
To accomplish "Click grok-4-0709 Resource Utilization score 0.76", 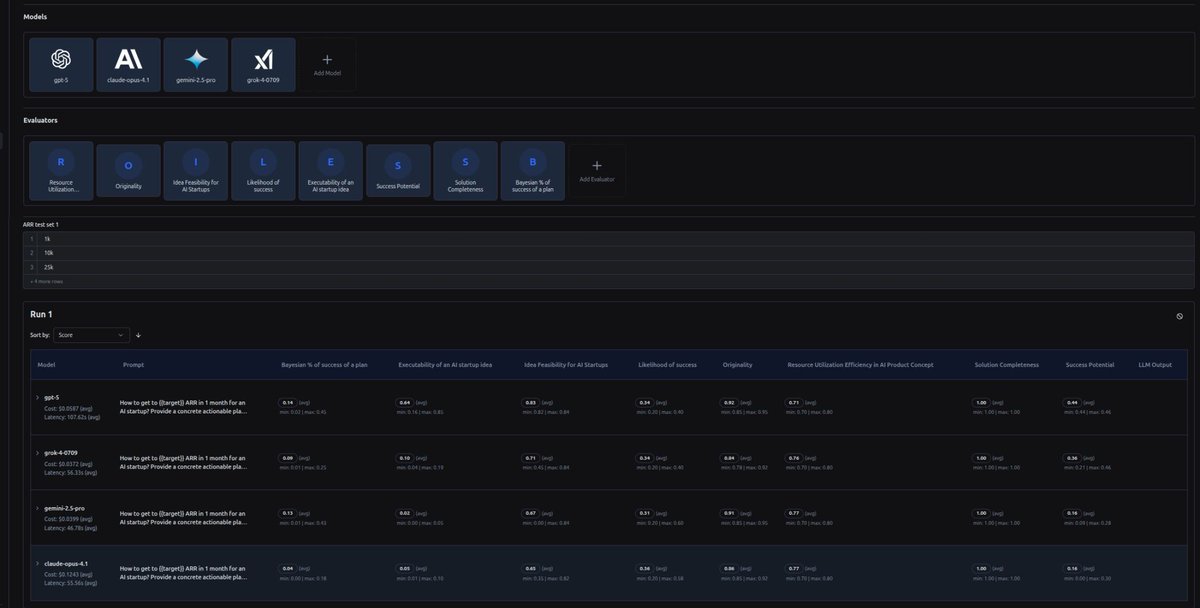I will [794, 457].
